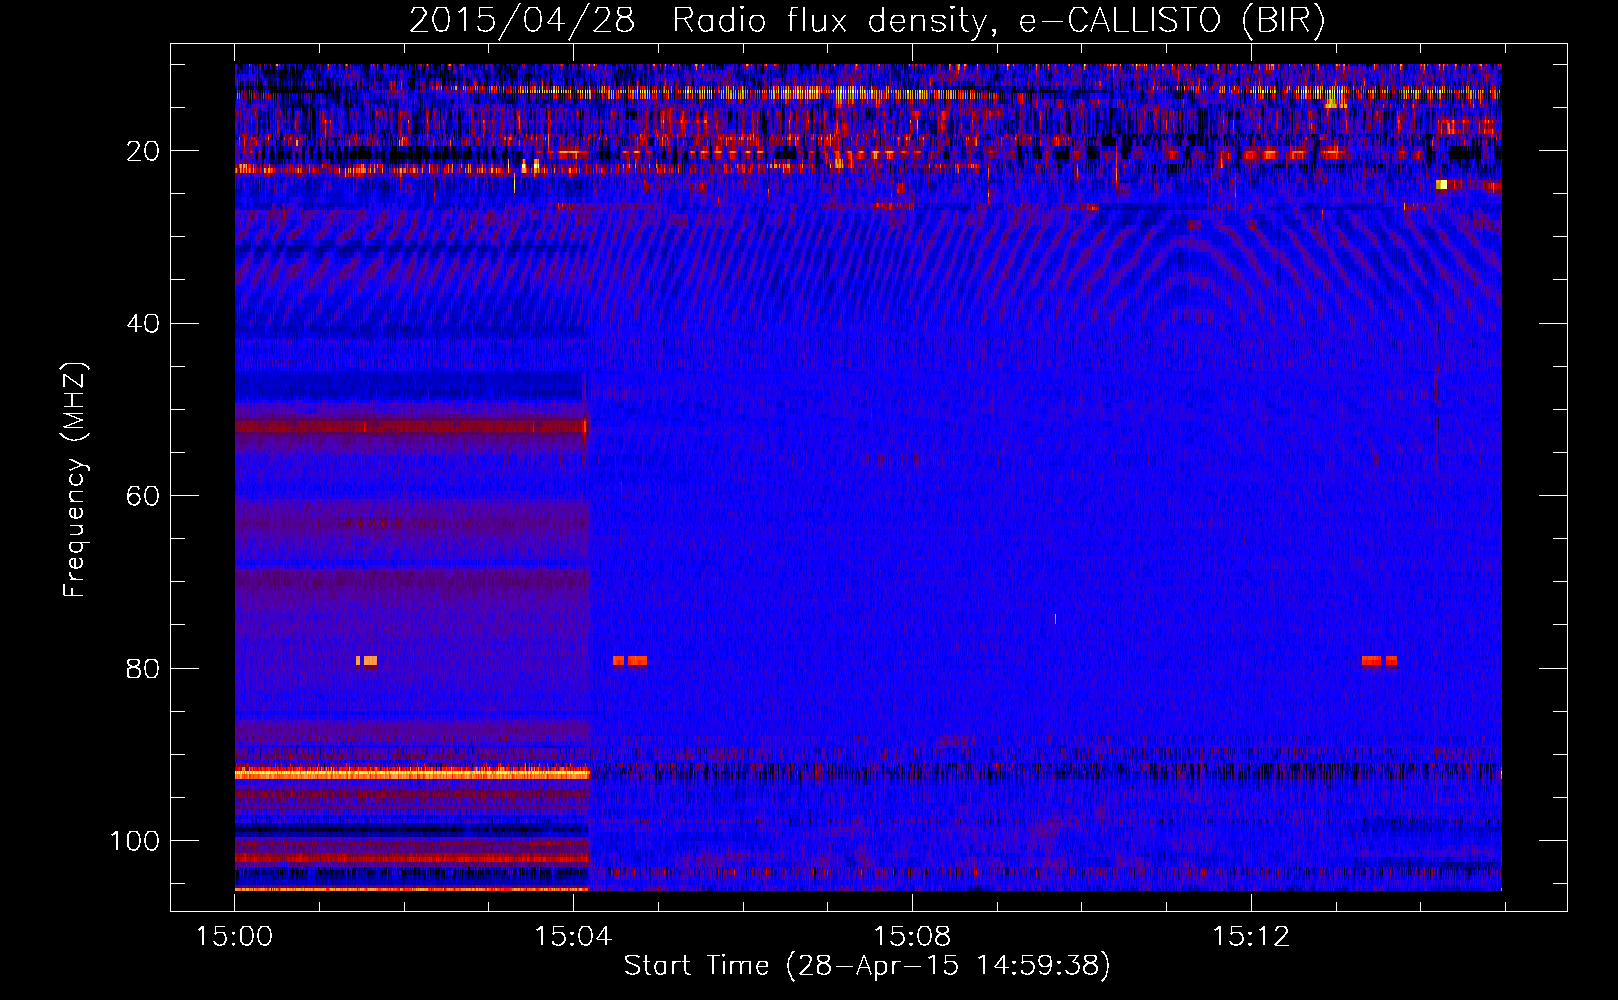The image size is (1618, 1000).
Task: Click the "40" frequency tick label
Action: pos(143,324)
